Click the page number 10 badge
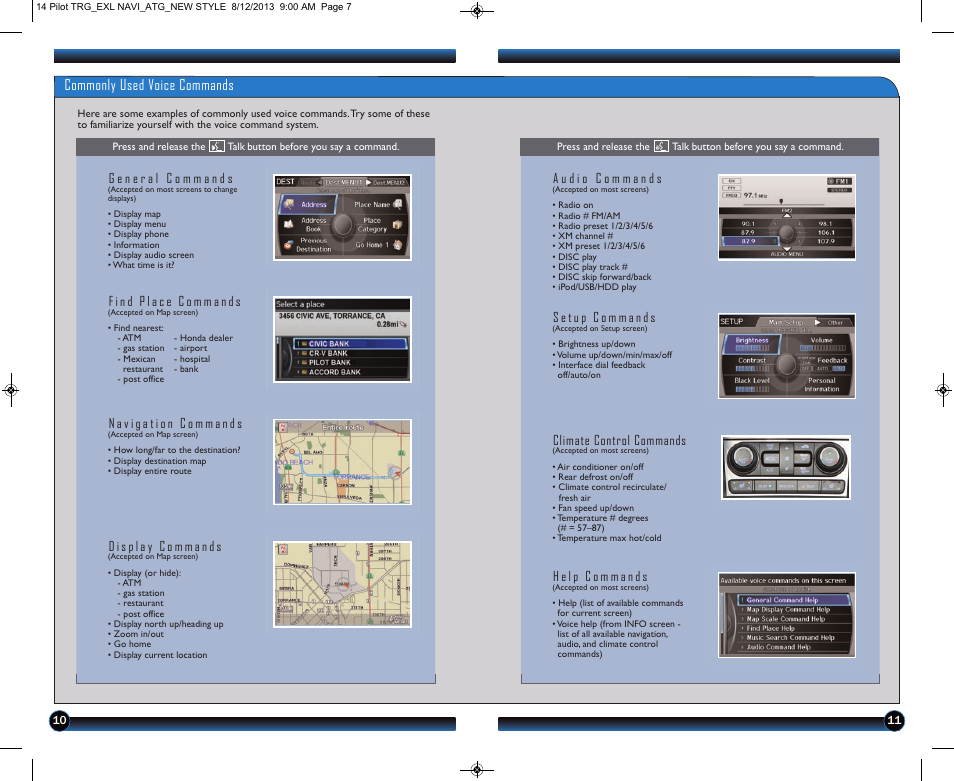The width and height of the screenshot is (954, 781). pos(59,721)
